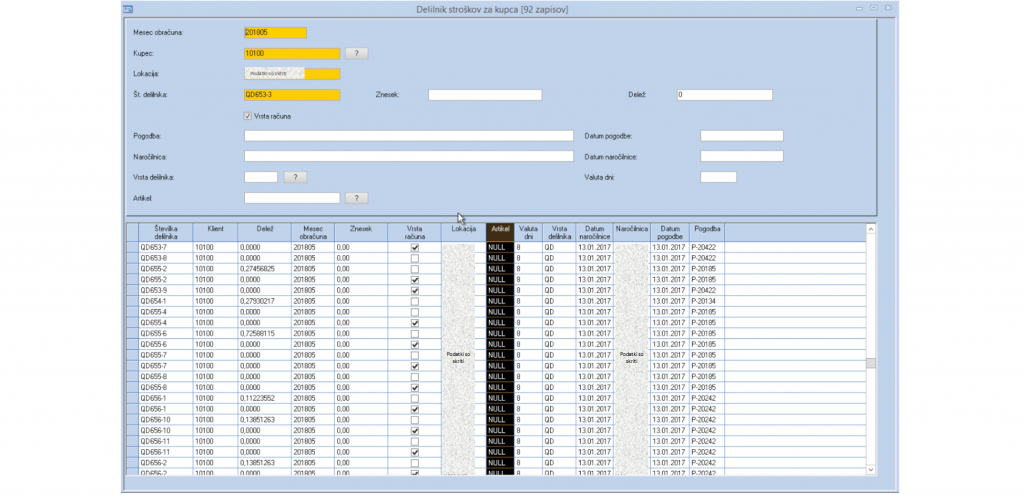The image size is (1024, 495).
Task: Click the NULL Artikel cell in QD654-1 row
Action: click(500, 301)
